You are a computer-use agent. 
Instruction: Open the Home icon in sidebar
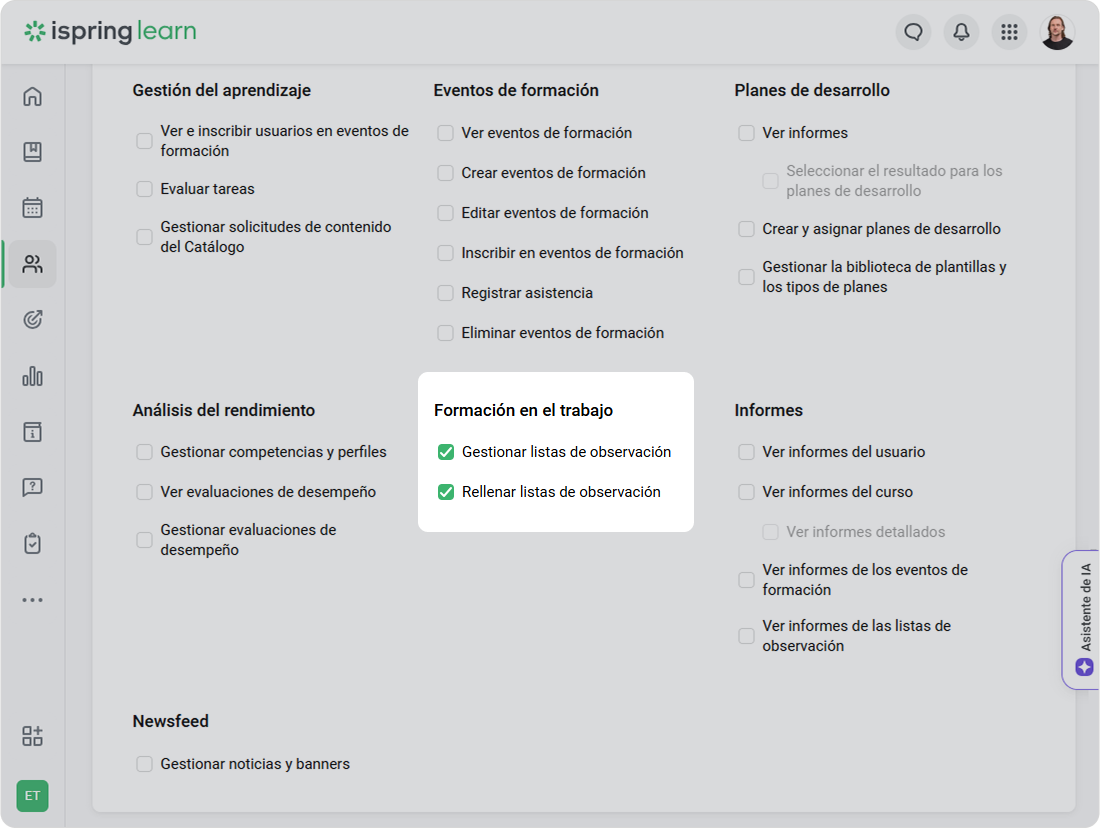pos(32,97)
